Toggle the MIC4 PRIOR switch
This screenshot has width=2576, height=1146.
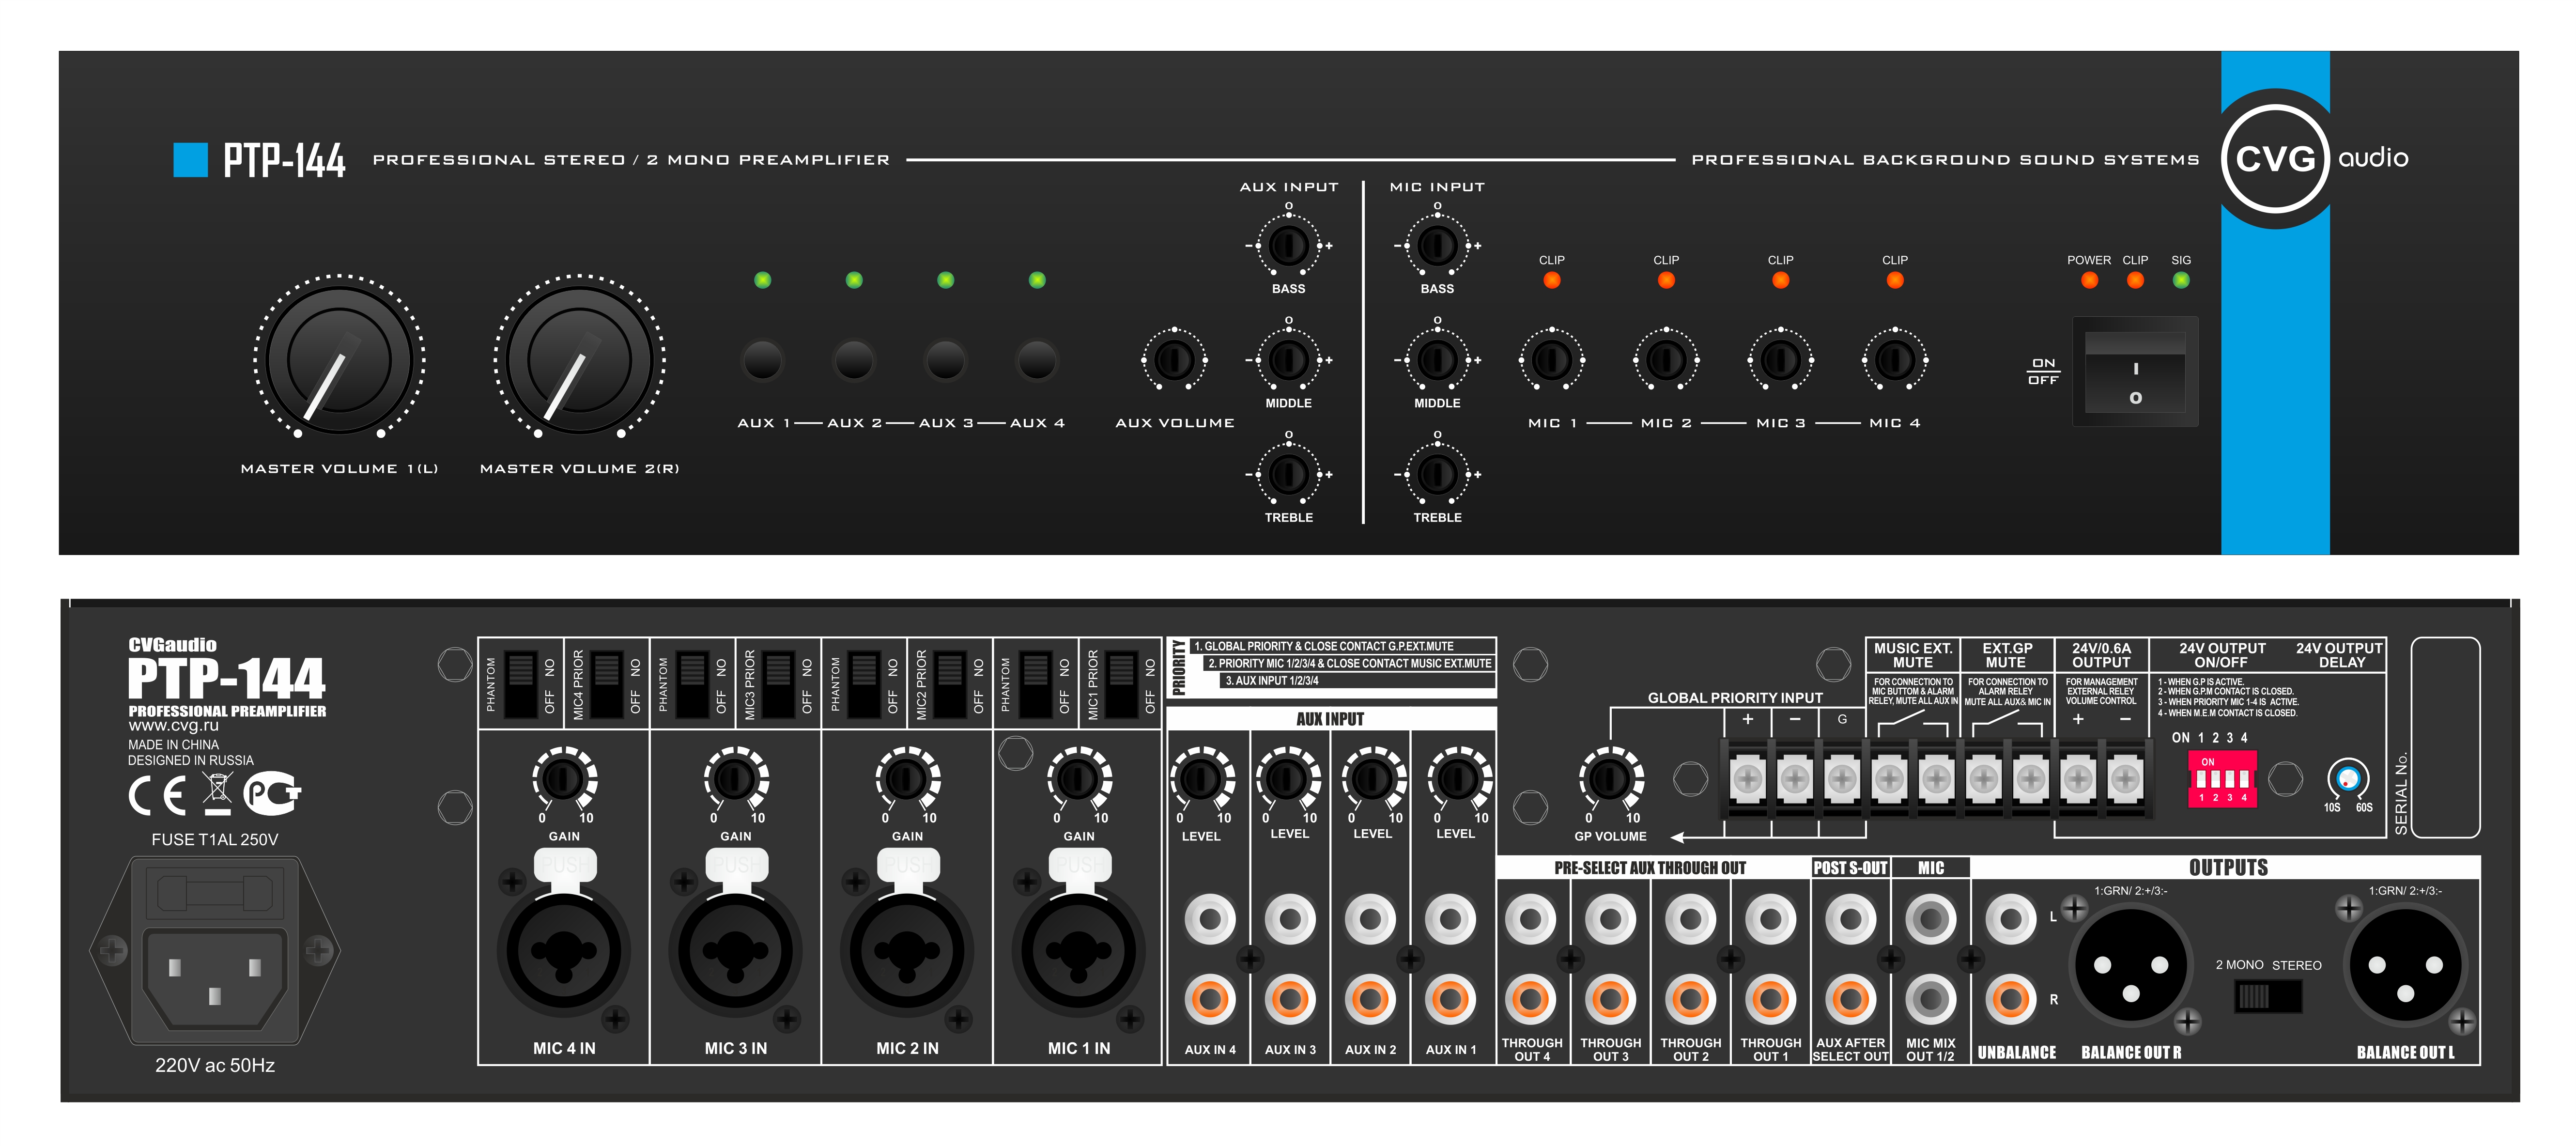pyautogui.click(x=606, y=685)
